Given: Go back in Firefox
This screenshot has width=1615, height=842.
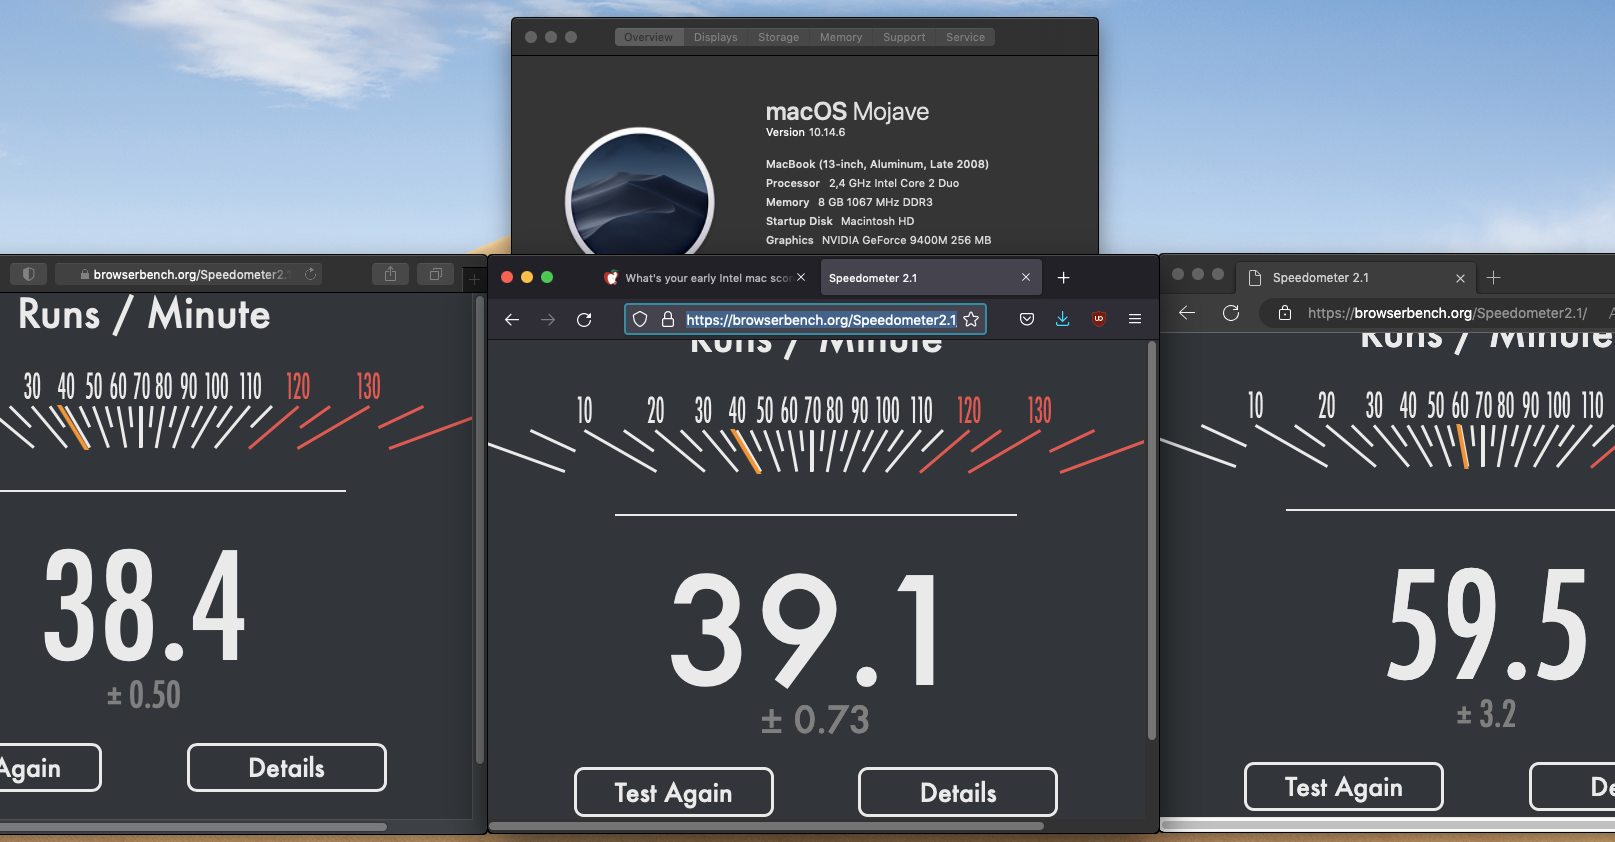Looking at the screenshot, I should tap(512, 319).
